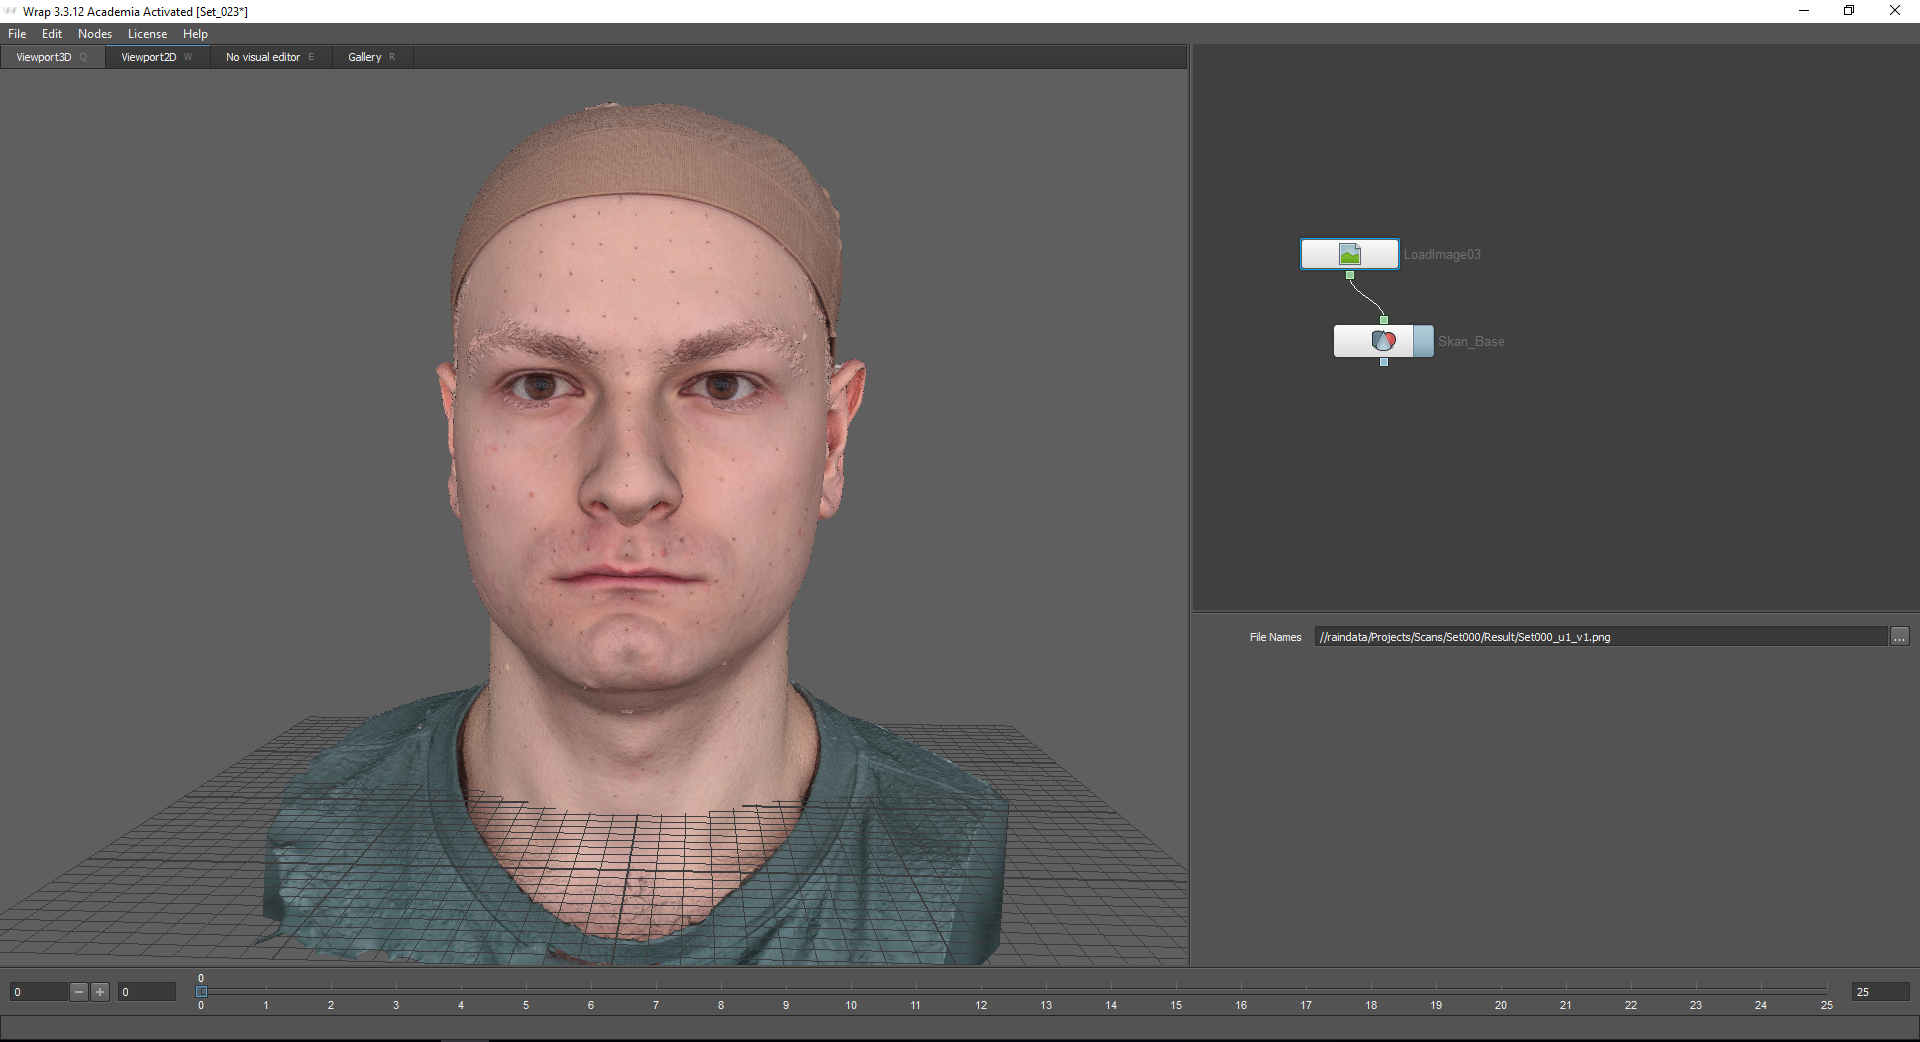The image size is (1920, 1042).
Task: Increase frame with the plus button
Action: pyautogui.click(x=100, y=992)
